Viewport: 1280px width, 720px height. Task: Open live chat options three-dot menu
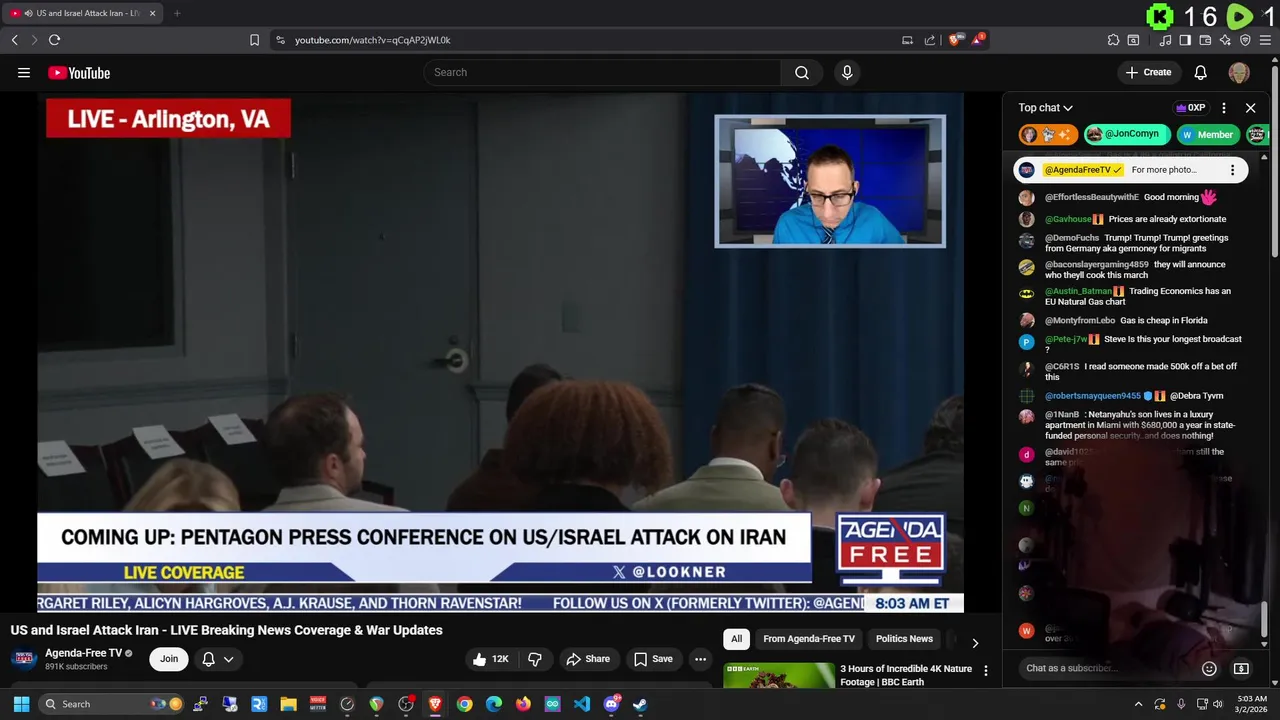tap(1224, 108)
